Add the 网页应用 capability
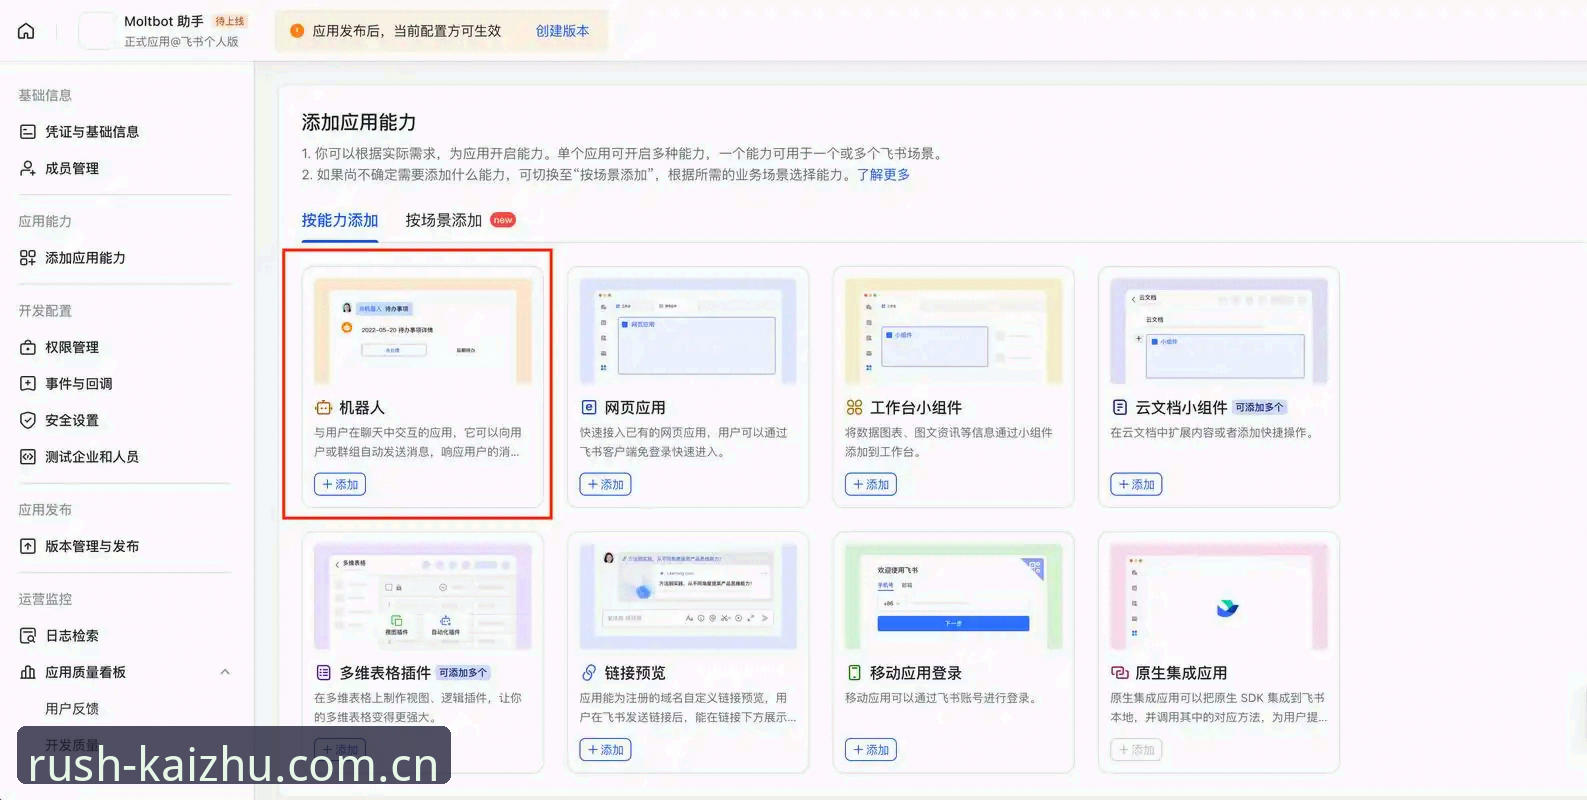Viewport: 1587px width, 800px height. click(605, 484)
